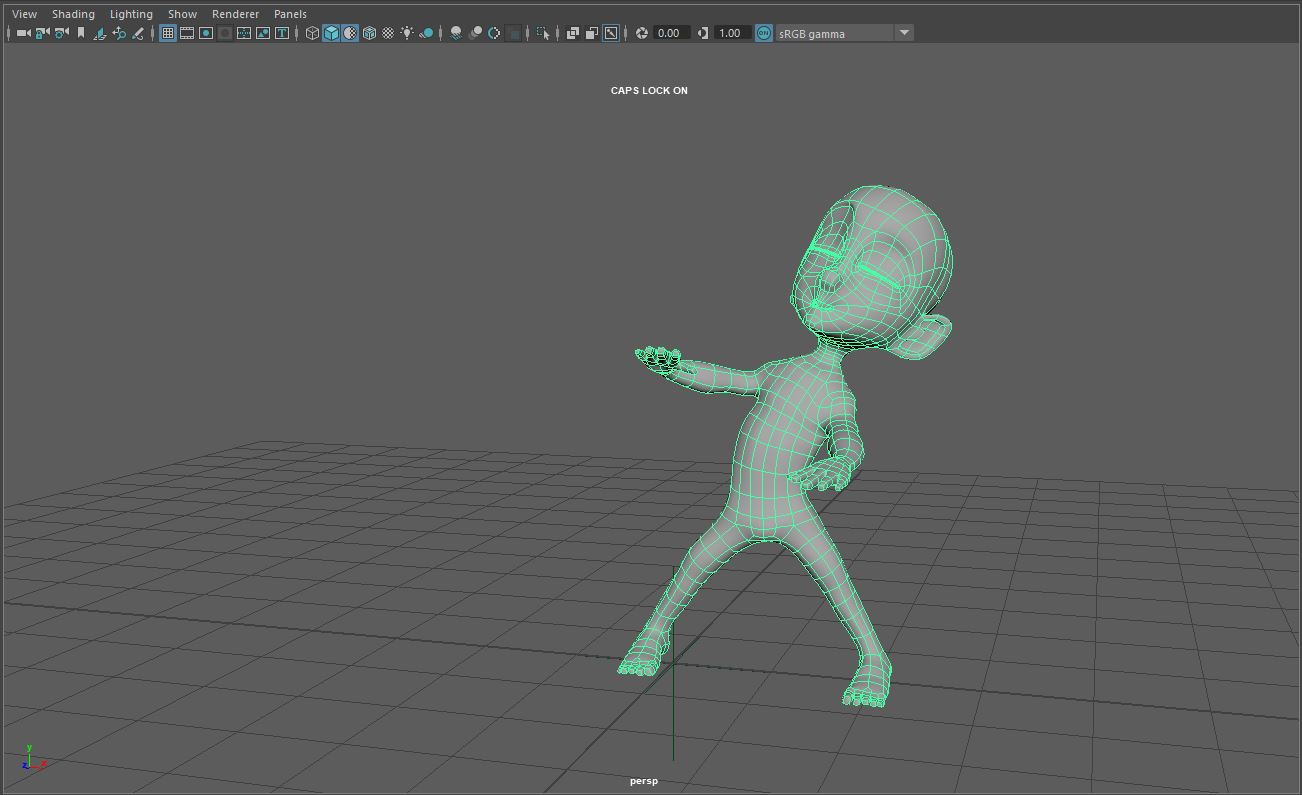Toggle the XRay display icon

pyautogui.click(x=573, y=33)
